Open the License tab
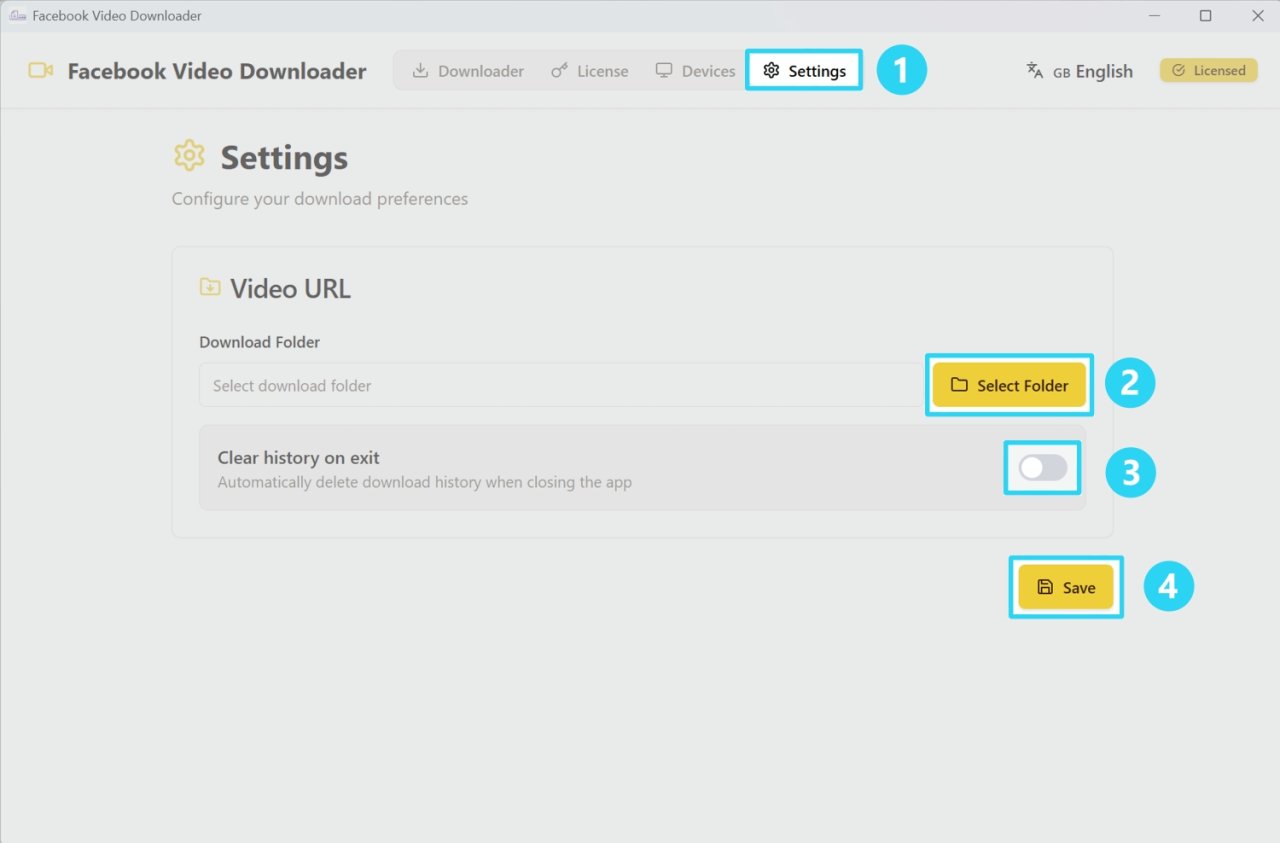This screenshot has height=843, width=1280. point(590,70)
